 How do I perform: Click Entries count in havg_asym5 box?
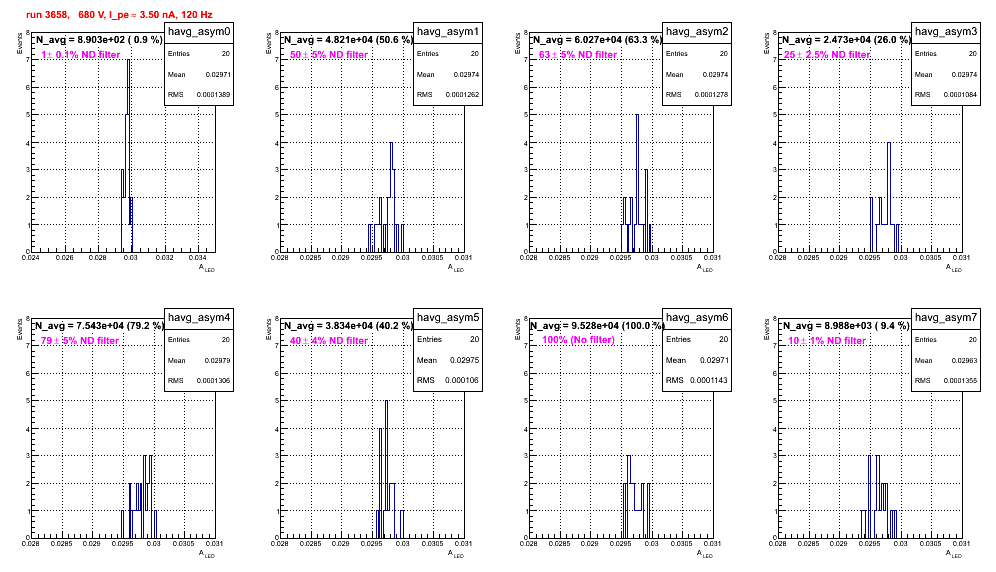(474, 339)
